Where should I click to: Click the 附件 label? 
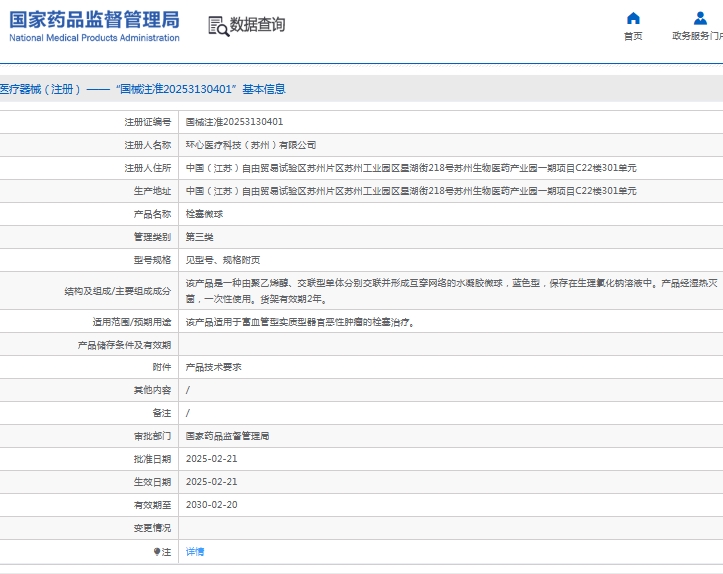point(162,367)
